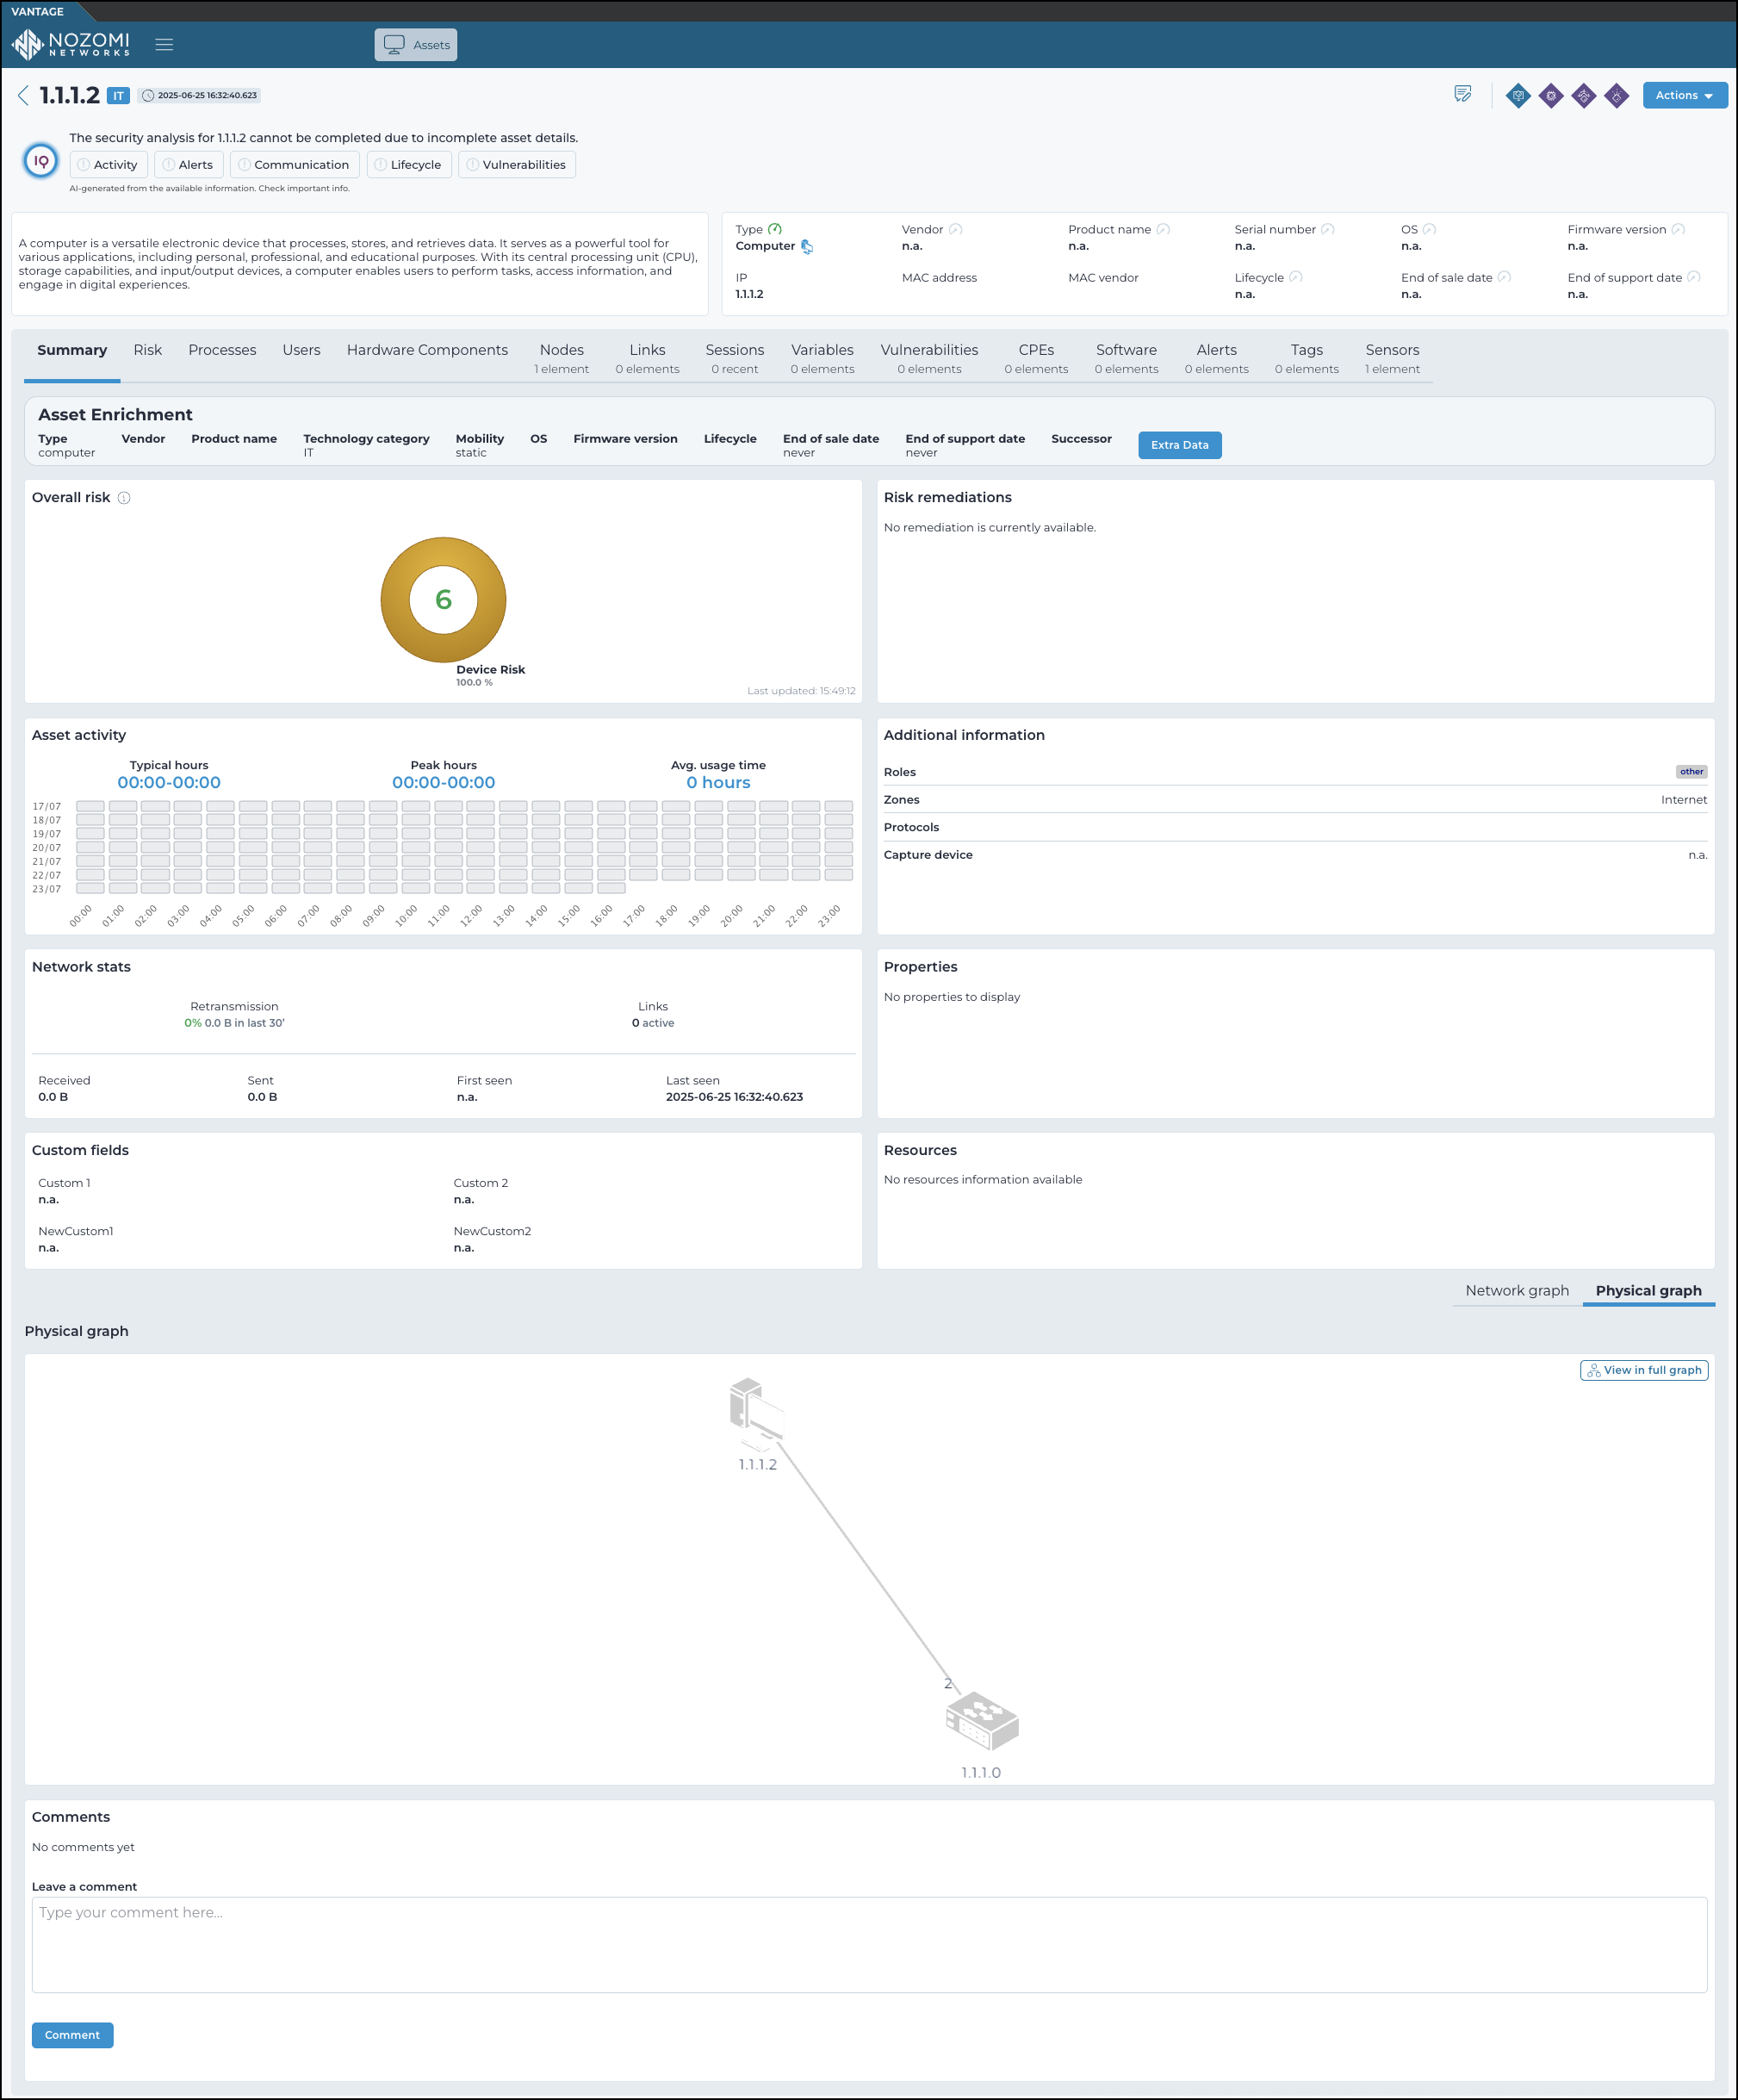Click the info icon next to Overall risk
The image size is (1738, 2100).
pos(124,498)
